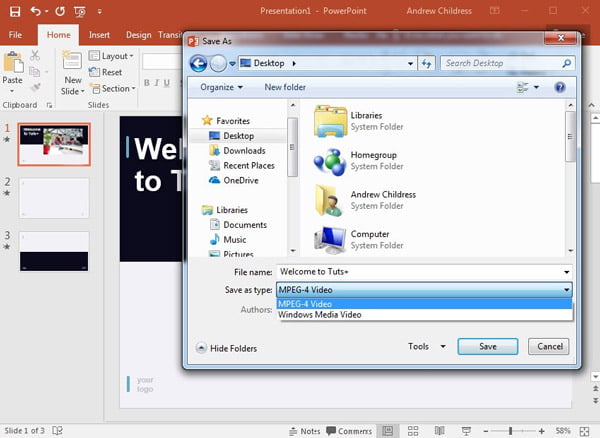This screenshot has width=600, height=438.
Task: Open the Computer system folder icon
Action: [x=329, y=240]
